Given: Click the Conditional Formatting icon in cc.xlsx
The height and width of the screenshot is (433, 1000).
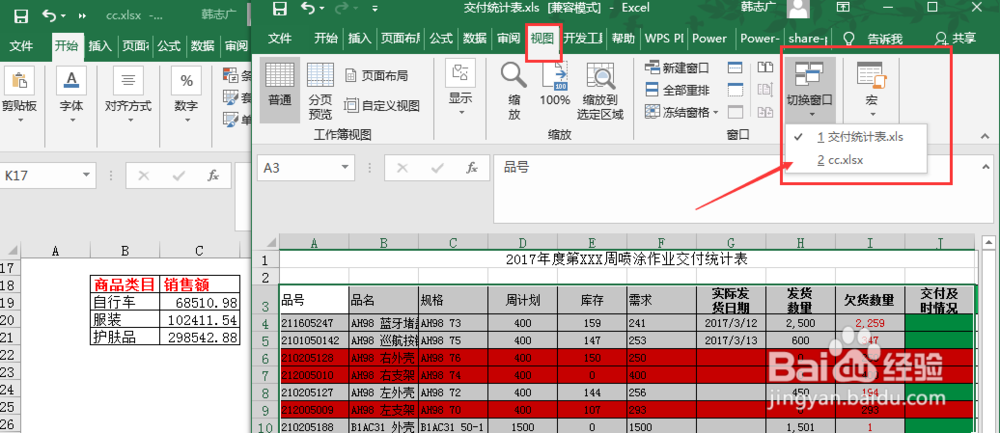Looking at the screenshot, I should click(x=230, y=76).
